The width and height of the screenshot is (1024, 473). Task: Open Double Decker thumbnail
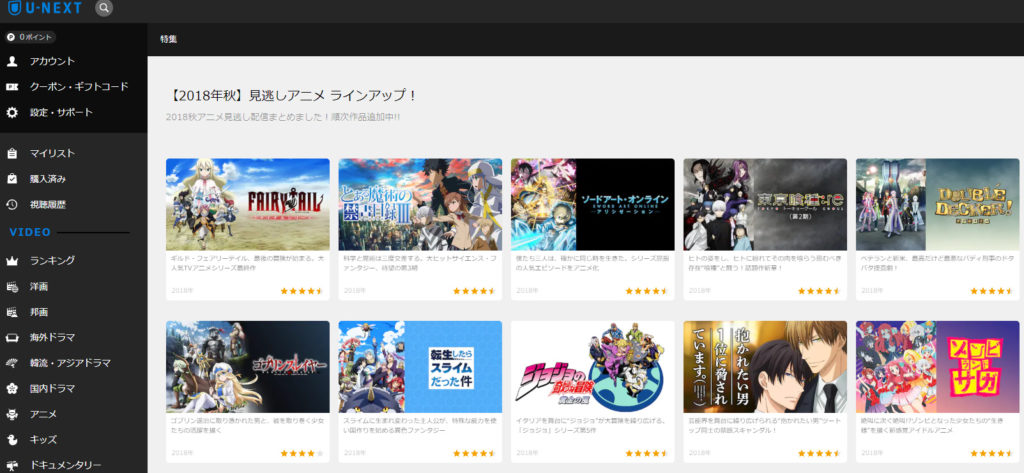click(937, 204)
